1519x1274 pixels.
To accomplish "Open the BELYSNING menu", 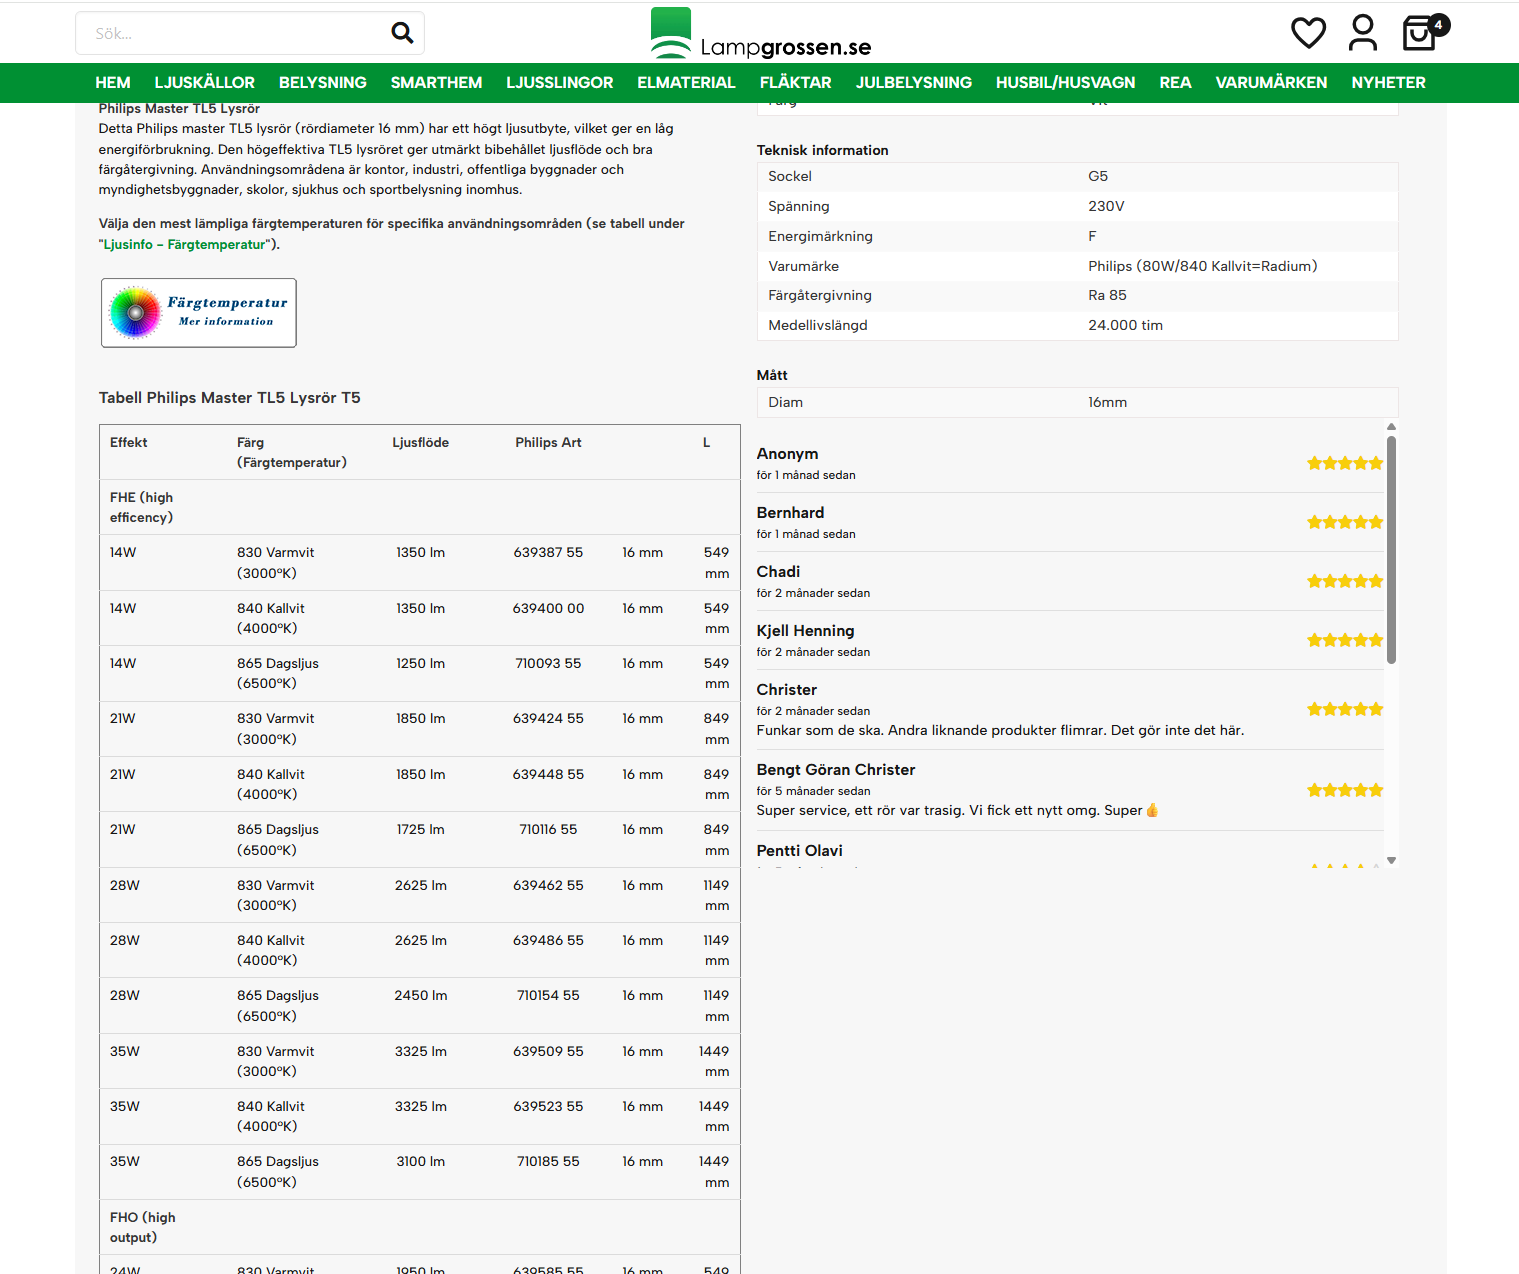I will [x=322, y=83].
